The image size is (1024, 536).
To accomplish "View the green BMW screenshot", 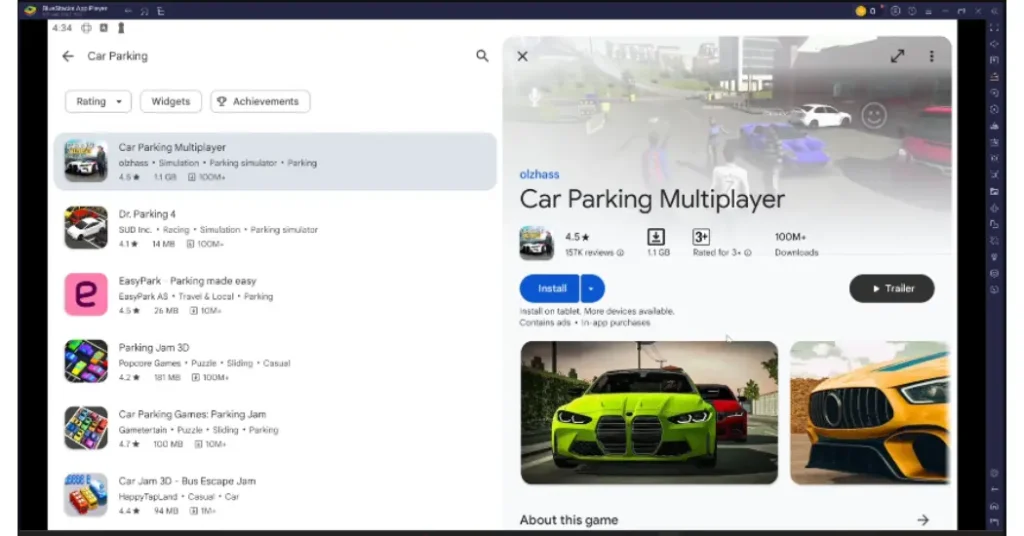I will 649,413.
